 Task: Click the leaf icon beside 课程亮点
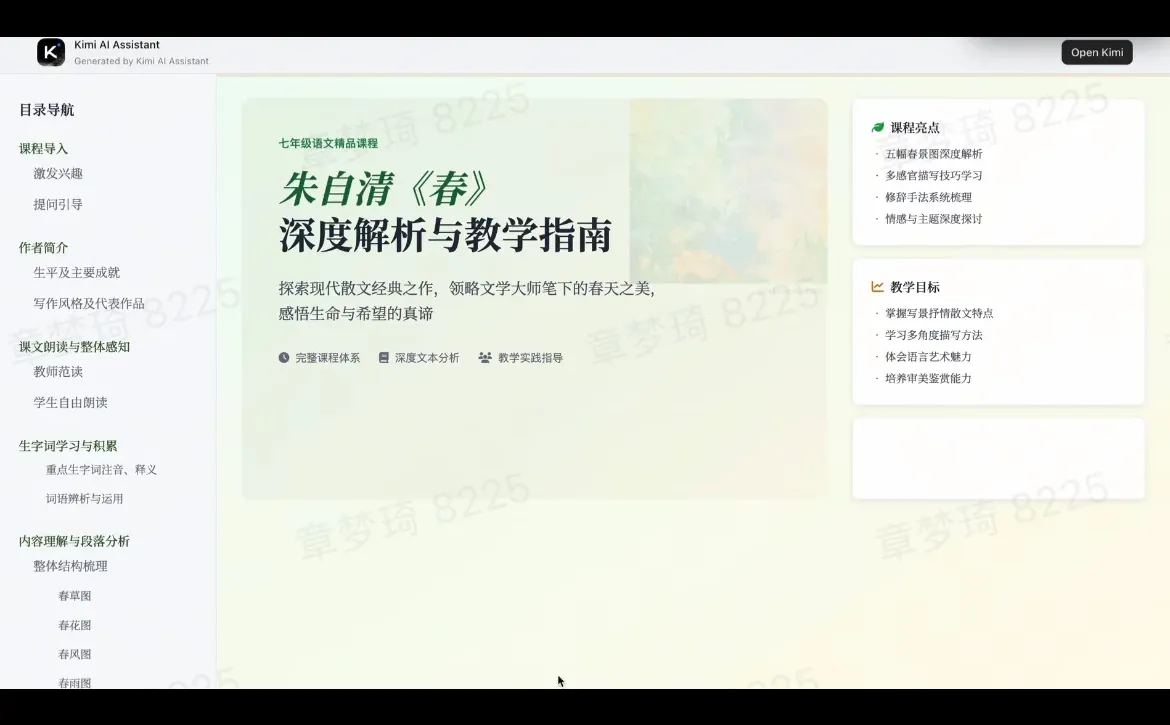877,127
